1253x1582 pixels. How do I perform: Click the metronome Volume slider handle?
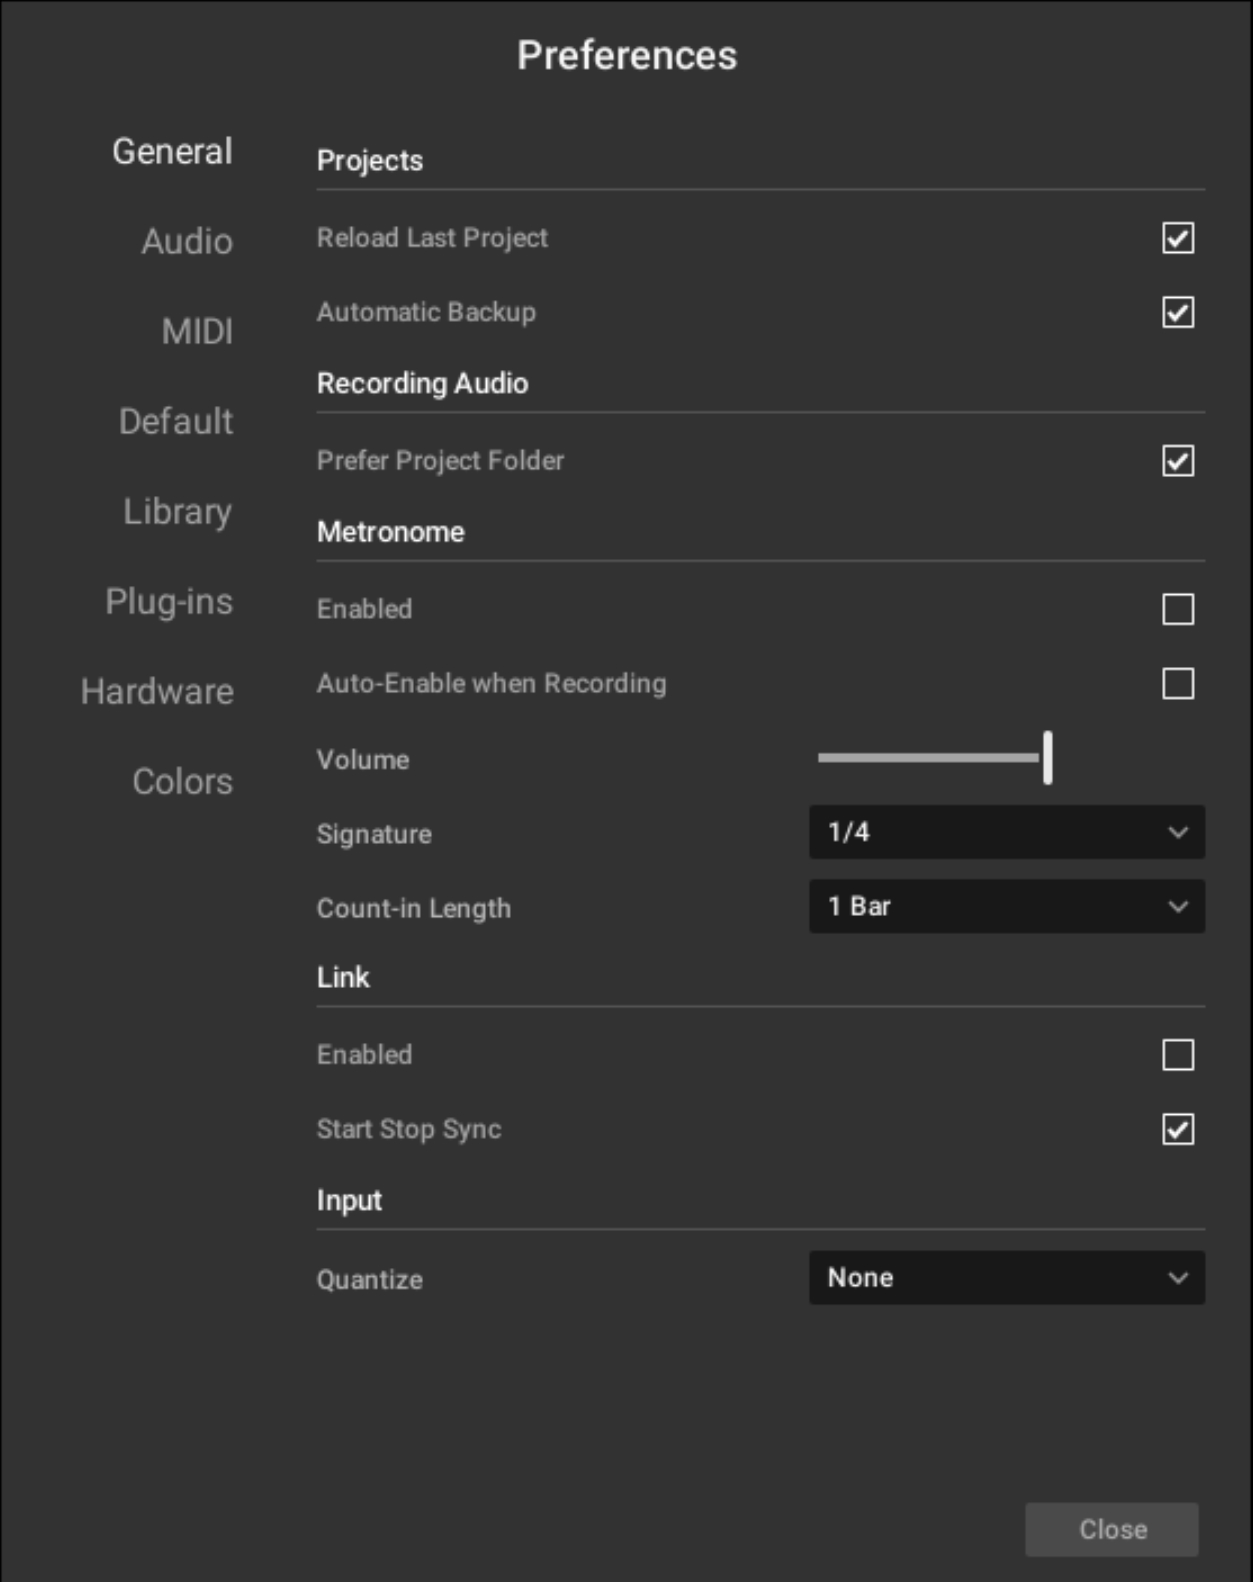point(1047,758)
